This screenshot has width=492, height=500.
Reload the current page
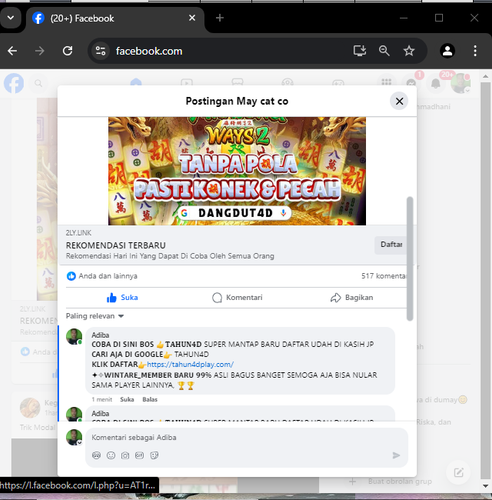tap(68, 51)
